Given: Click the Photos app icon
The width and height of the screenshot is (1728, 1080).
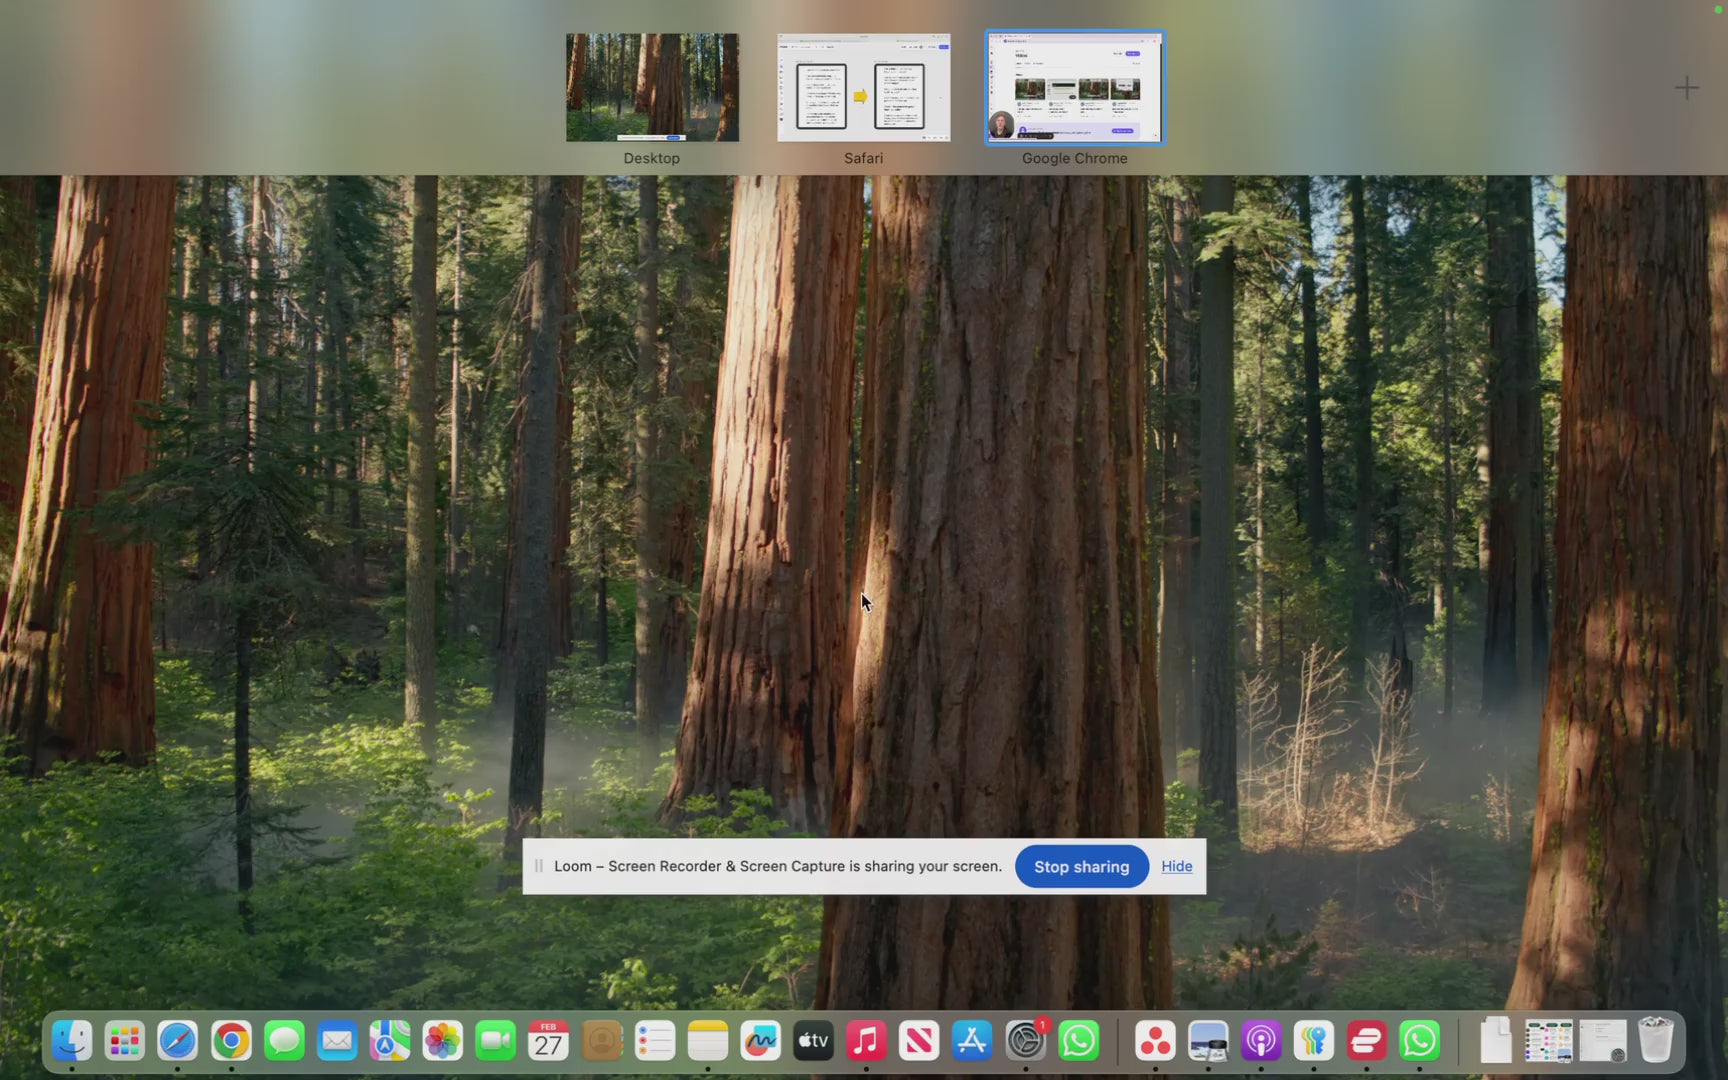Looking at the screenshot, I should tap(442, 1041).
